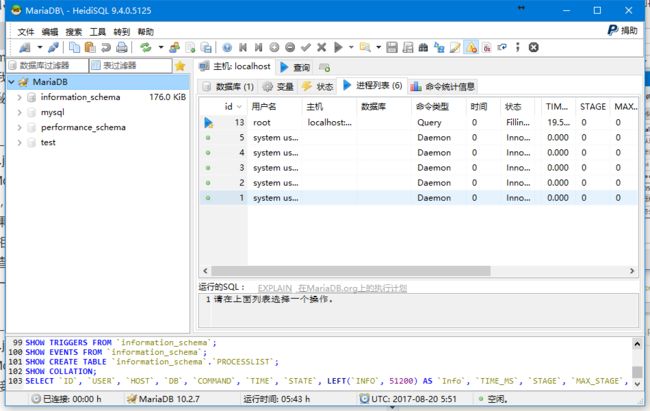Collapse the MariaDB tree node

12,82
